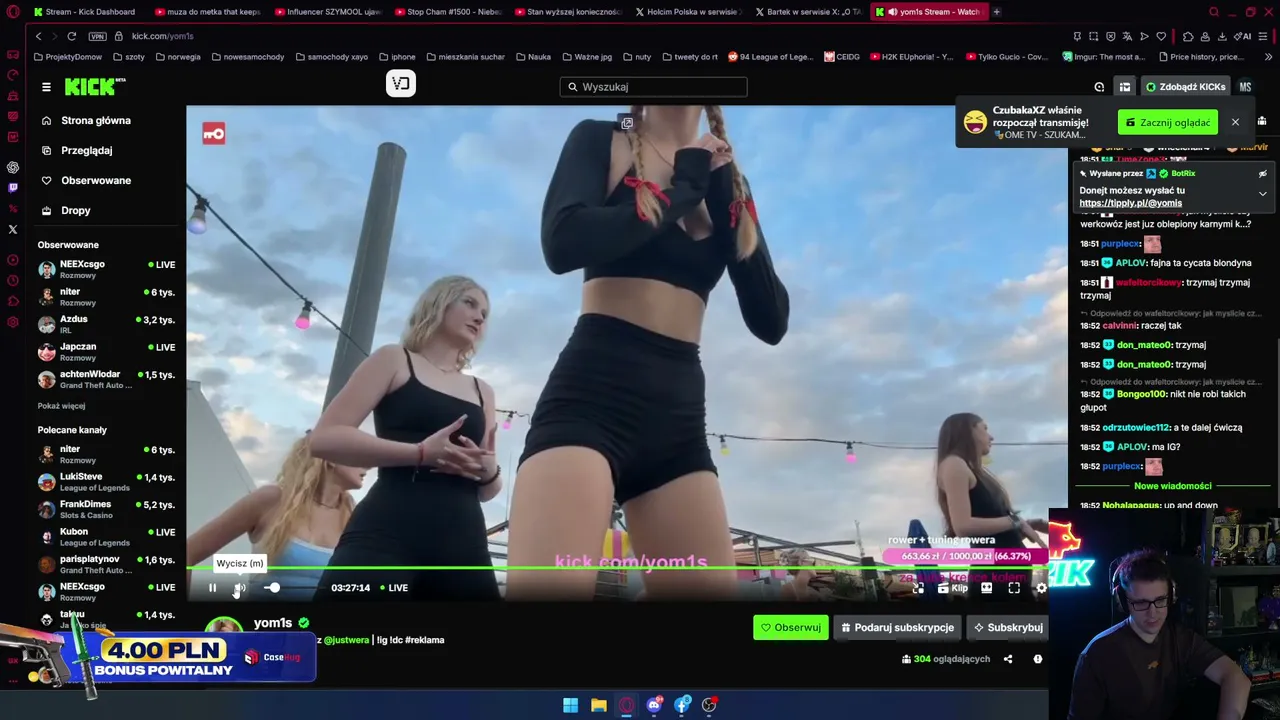Open Opera sidebar settings gear
The width and height of the screenshot is (1280, 720).
coord(13,322)
